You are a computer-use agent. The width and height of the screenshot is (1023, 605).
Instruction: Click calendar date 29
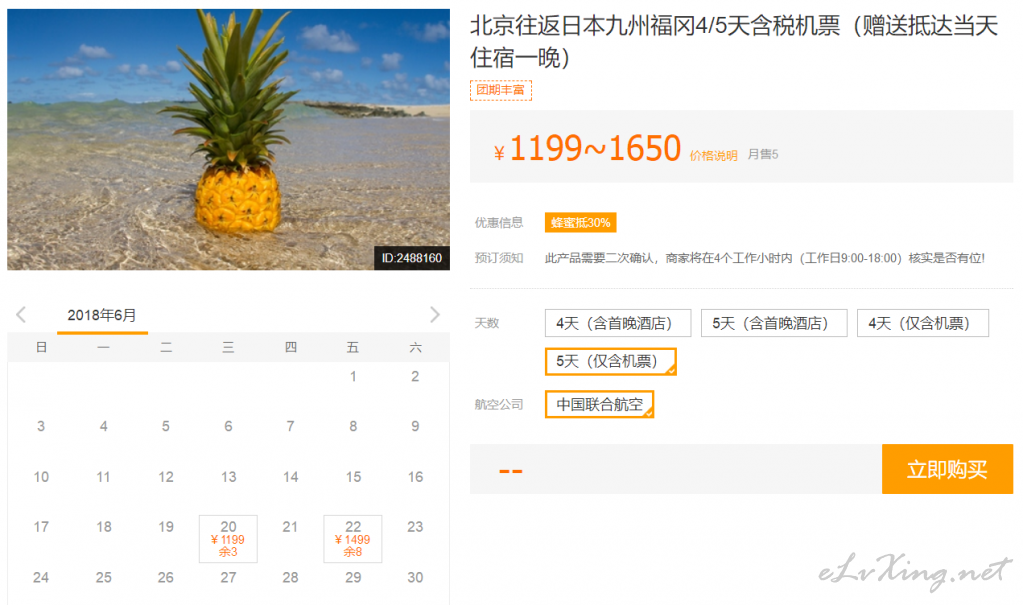coord(353,578)
